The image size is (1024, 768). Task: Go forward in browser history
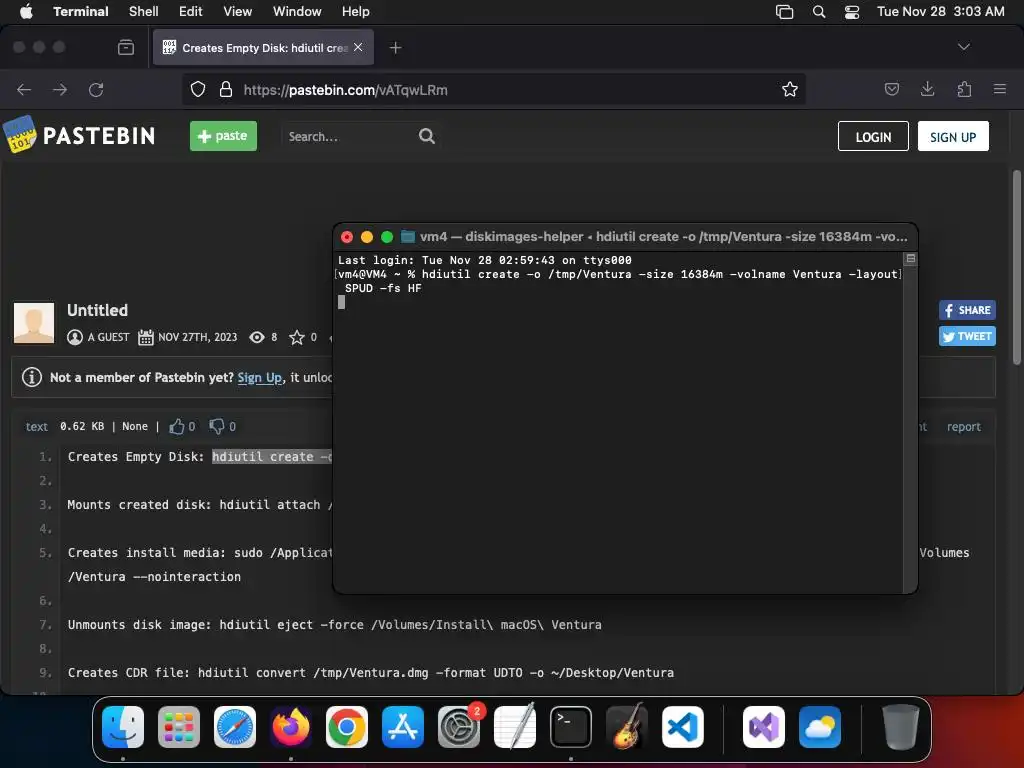pos(60,89)
